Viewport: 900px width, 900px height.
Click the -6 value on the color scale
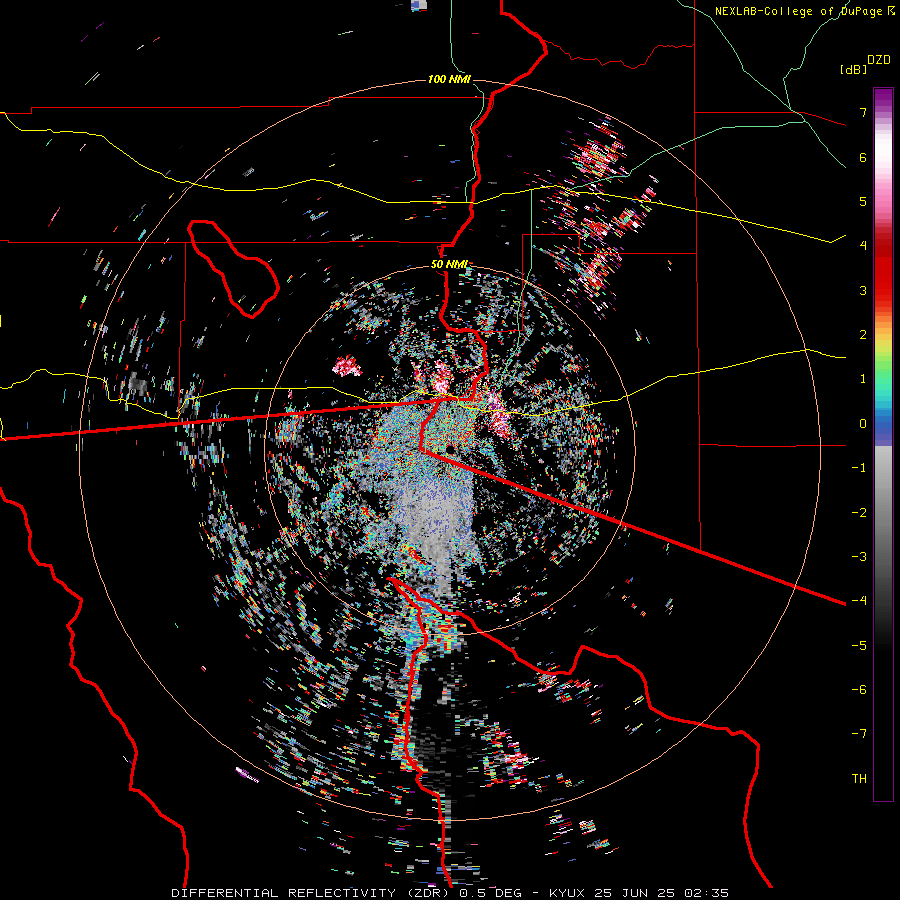click(859, 689)
